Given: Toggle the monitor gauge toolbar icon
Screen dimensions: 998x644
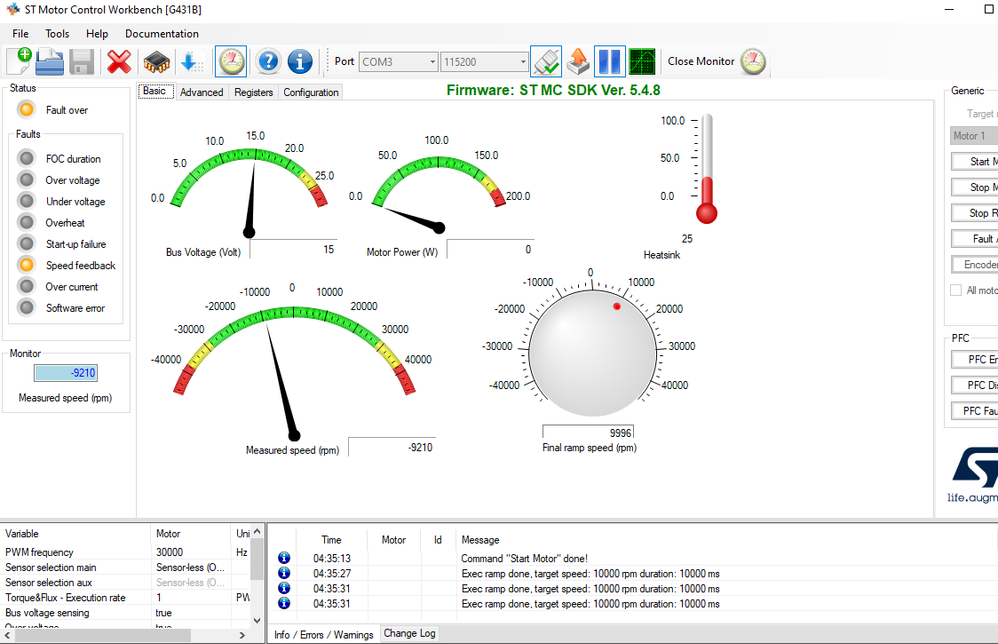Looking at the screenshot, I should pos(231,62).
